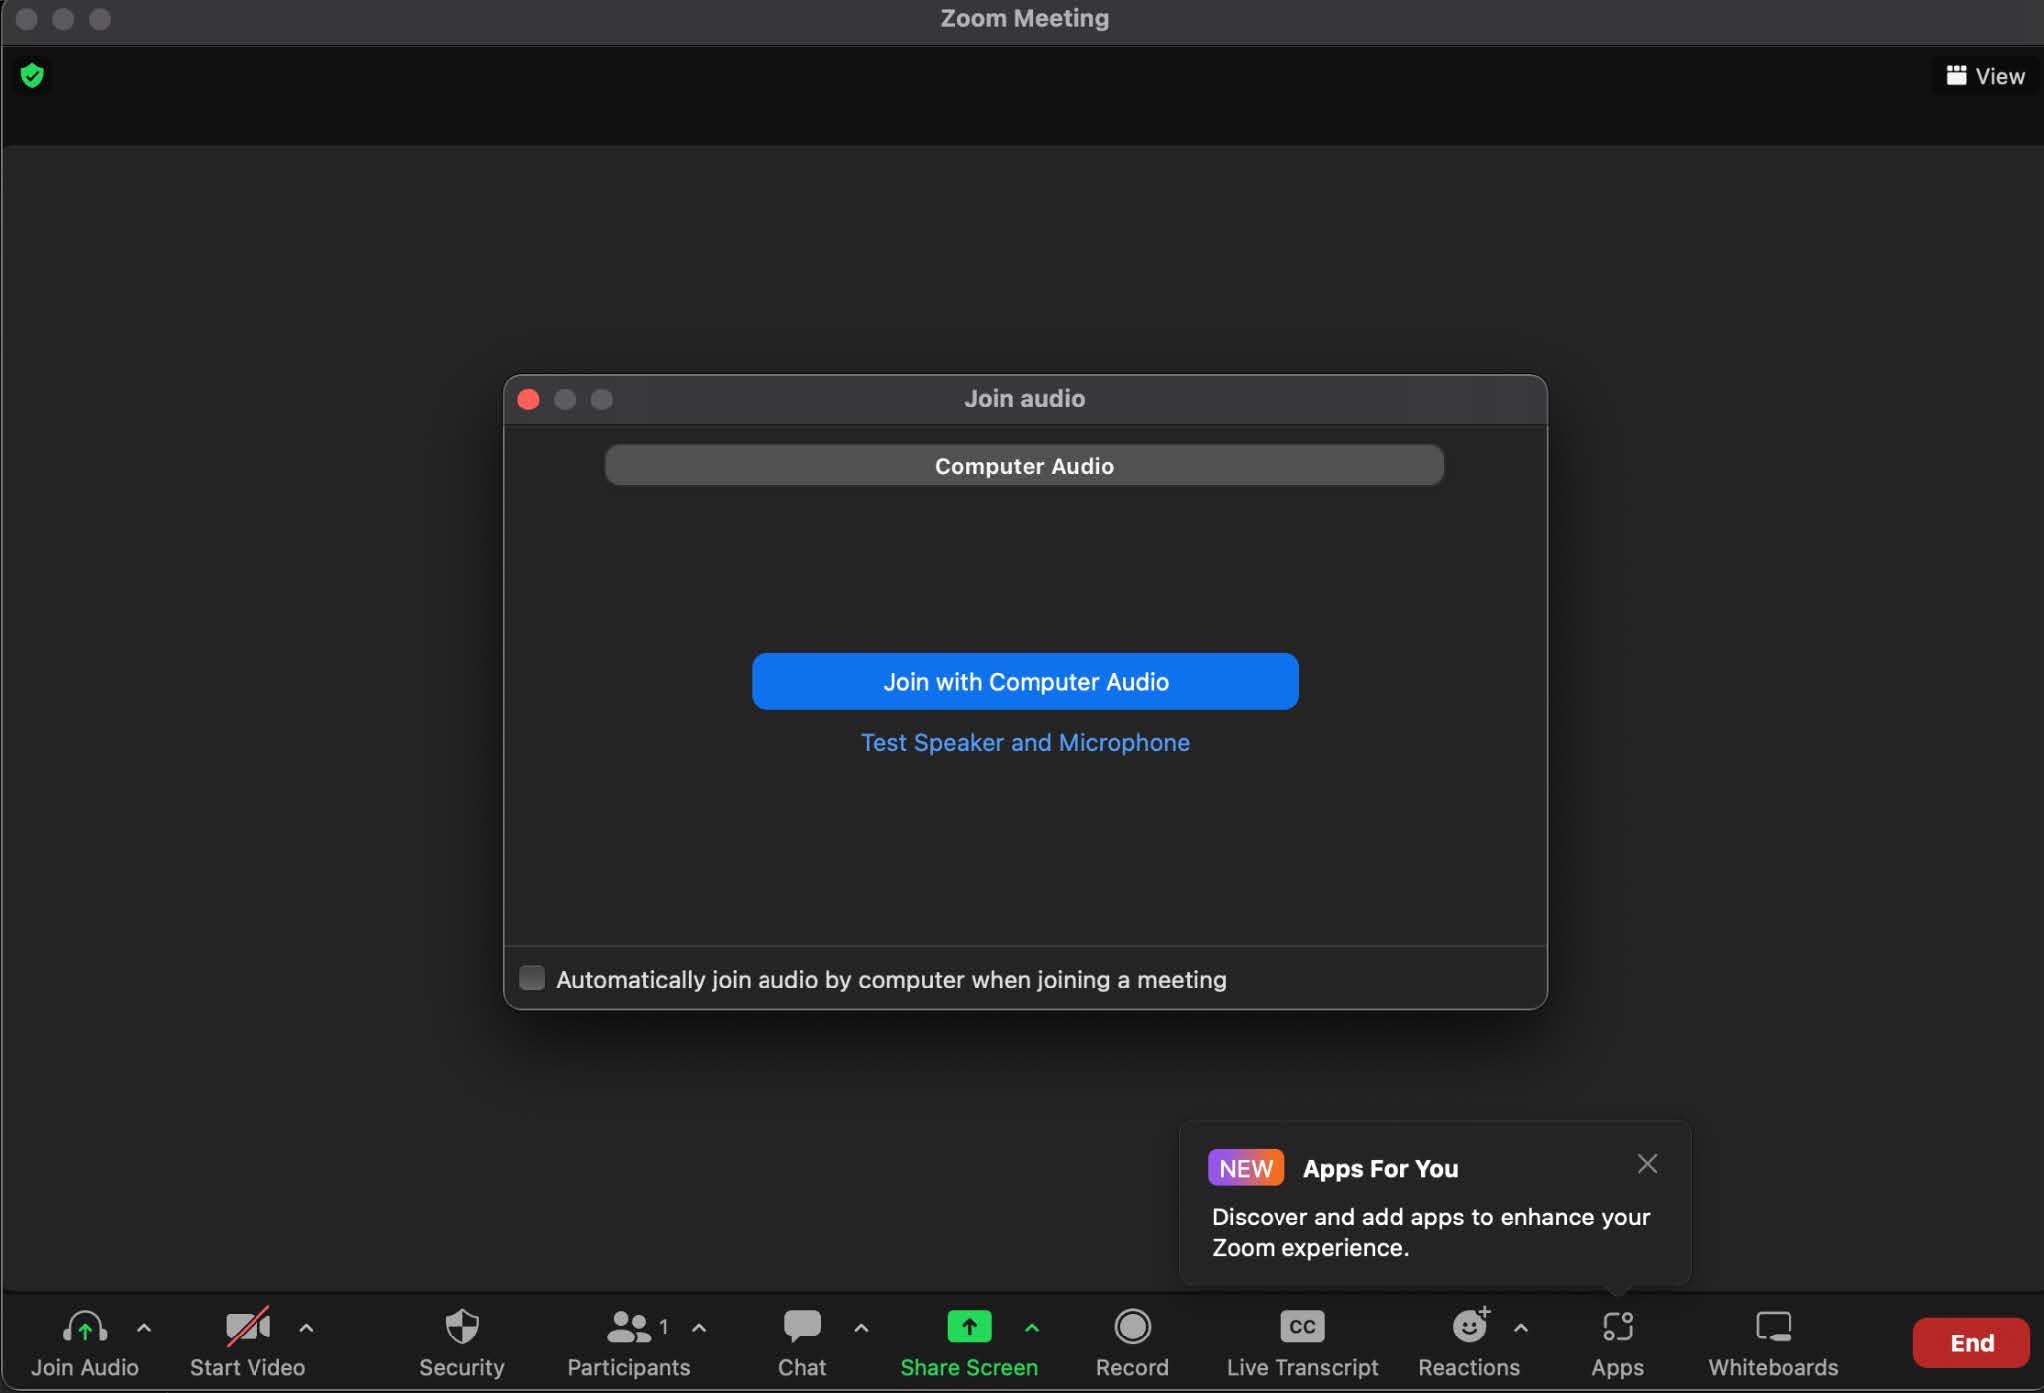2044x1393 pixels.
Task: Click the Apps For You popup title
Action: pyautogui.click(x=1380, y=1169)
